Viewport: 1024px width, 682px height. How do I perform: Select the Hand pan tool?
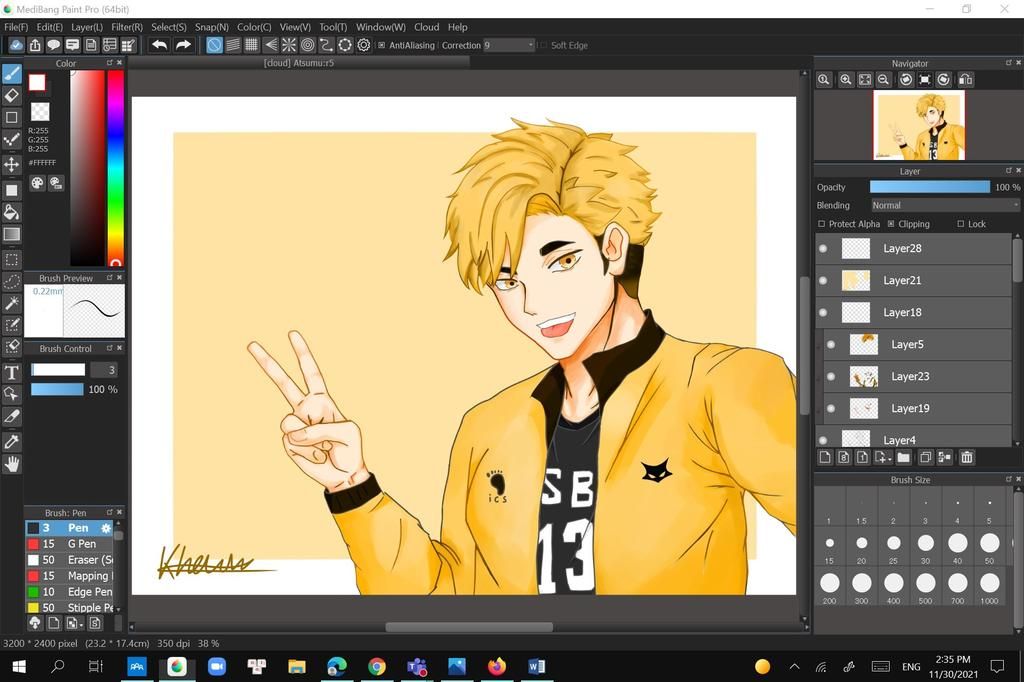[12, 464]
